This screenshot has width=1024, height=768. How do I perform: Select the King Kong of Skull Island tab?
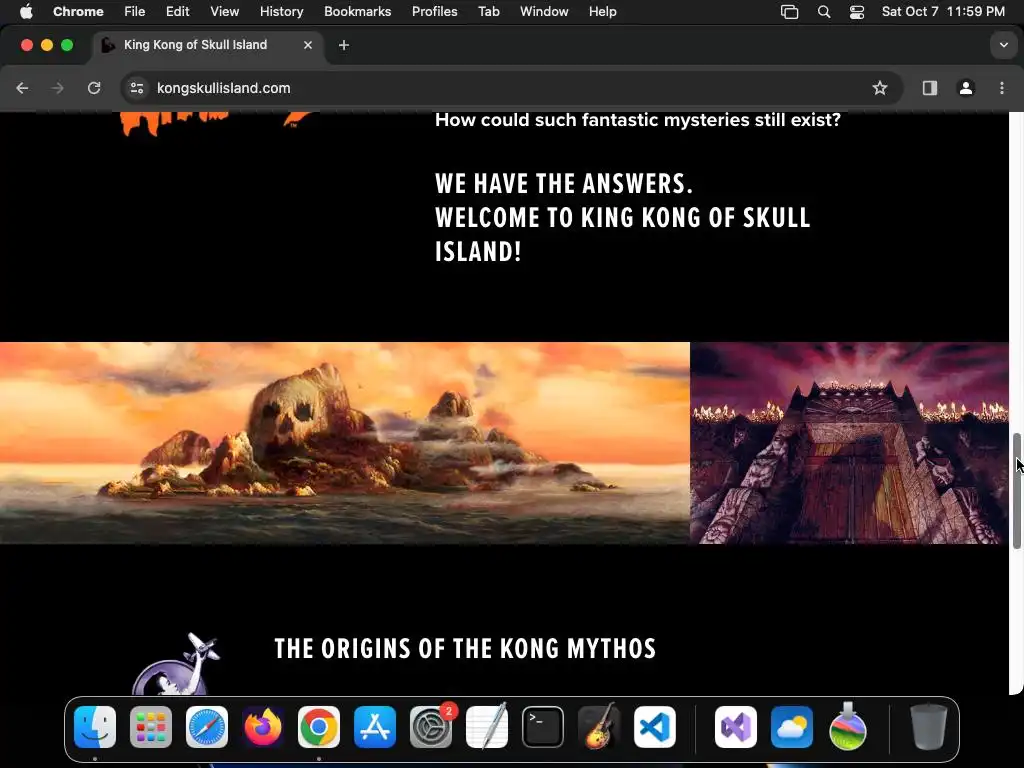click(206, 45)
